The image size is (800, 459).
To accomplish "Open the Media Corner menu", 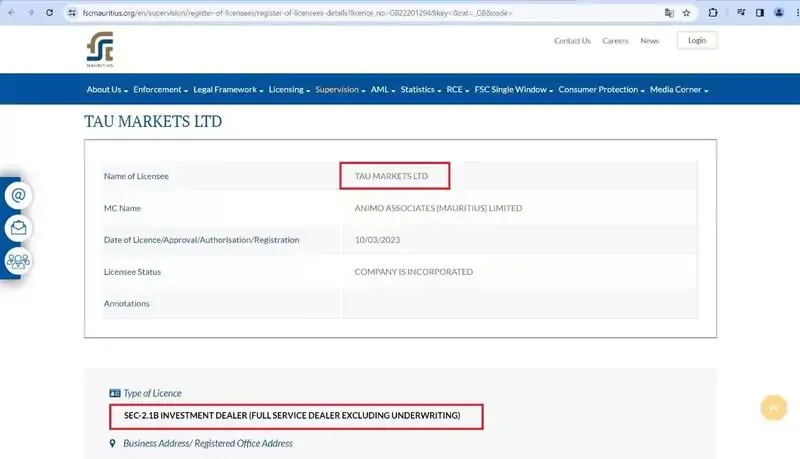I will 679,89.
